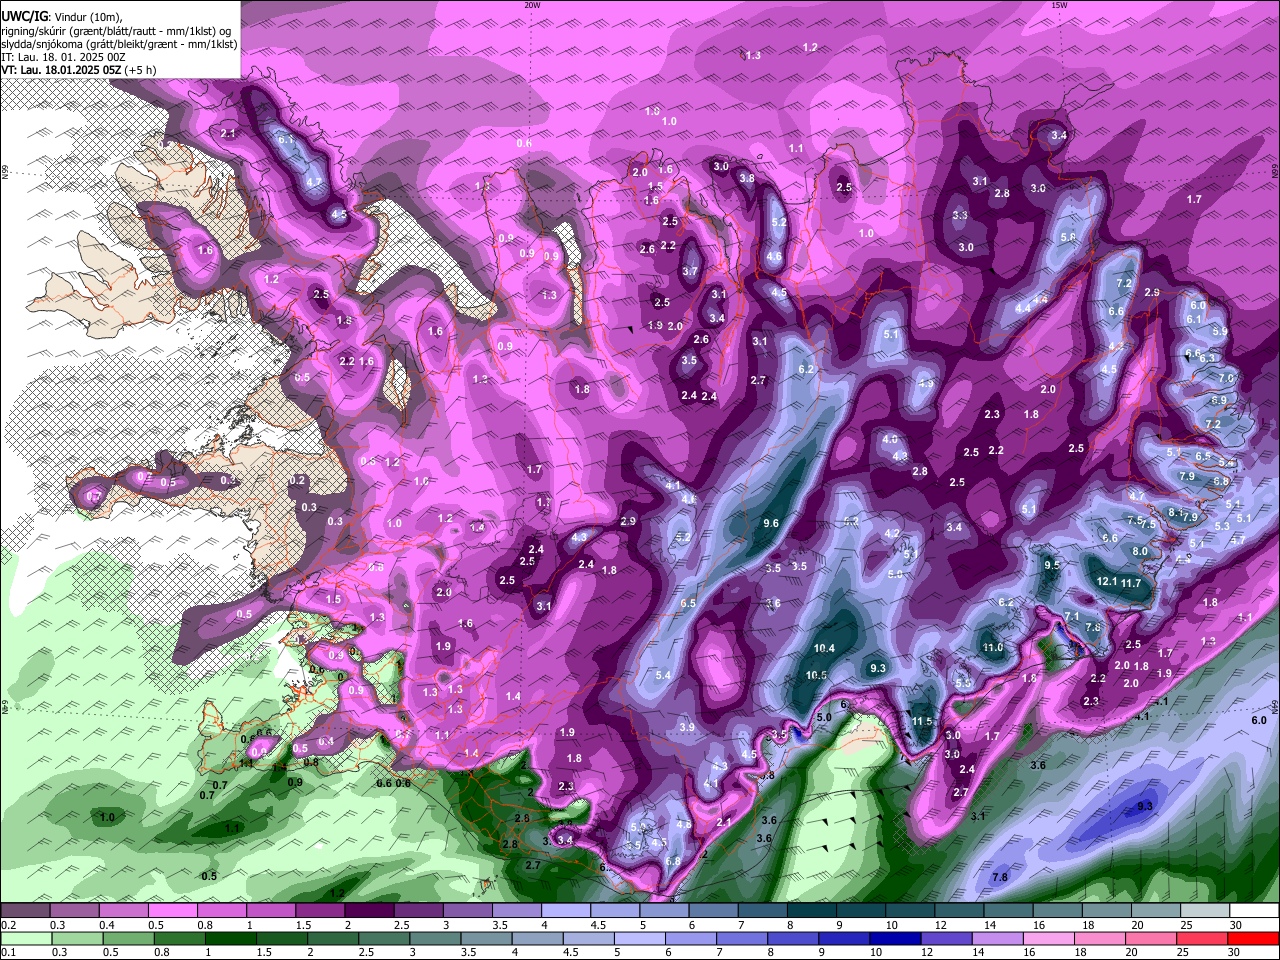This screenshot has width=1280, height=960.
Task: Click the 11.0 precipitation value on the map
Action: (x=992, y=647)
